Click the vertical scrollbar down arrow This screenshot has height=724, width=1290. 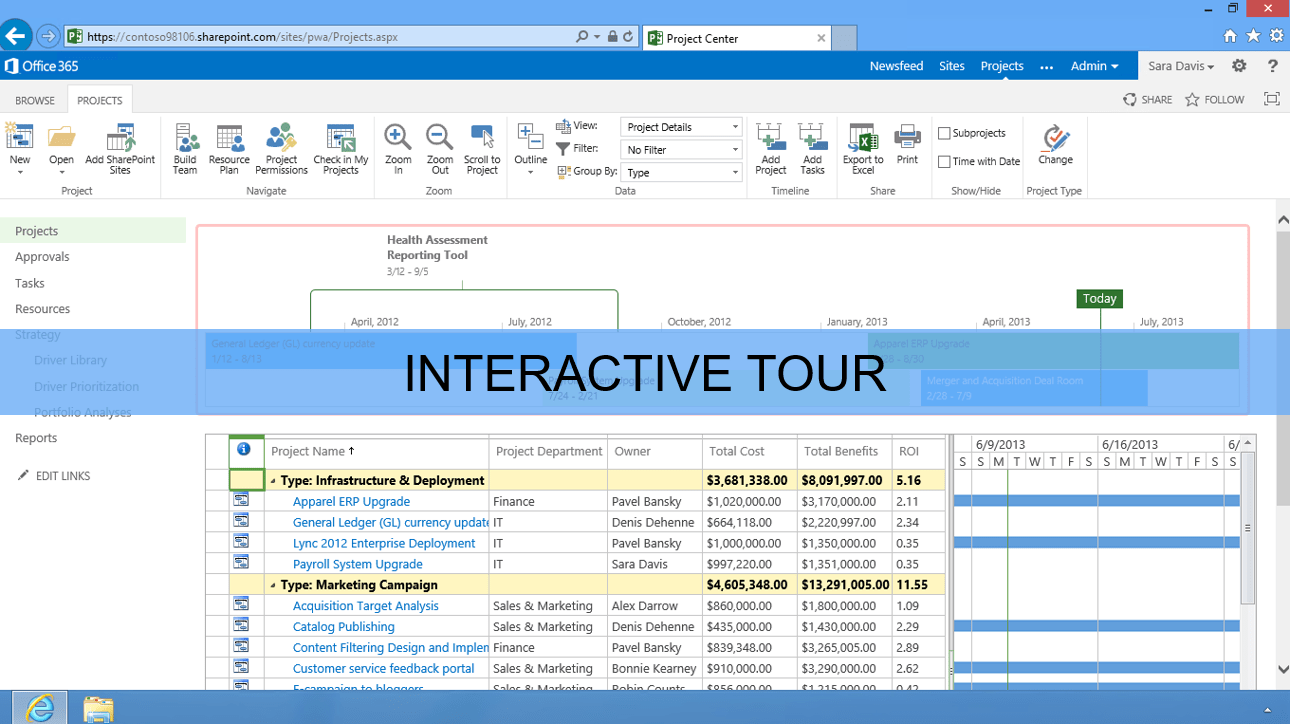tap(1283, 669)
